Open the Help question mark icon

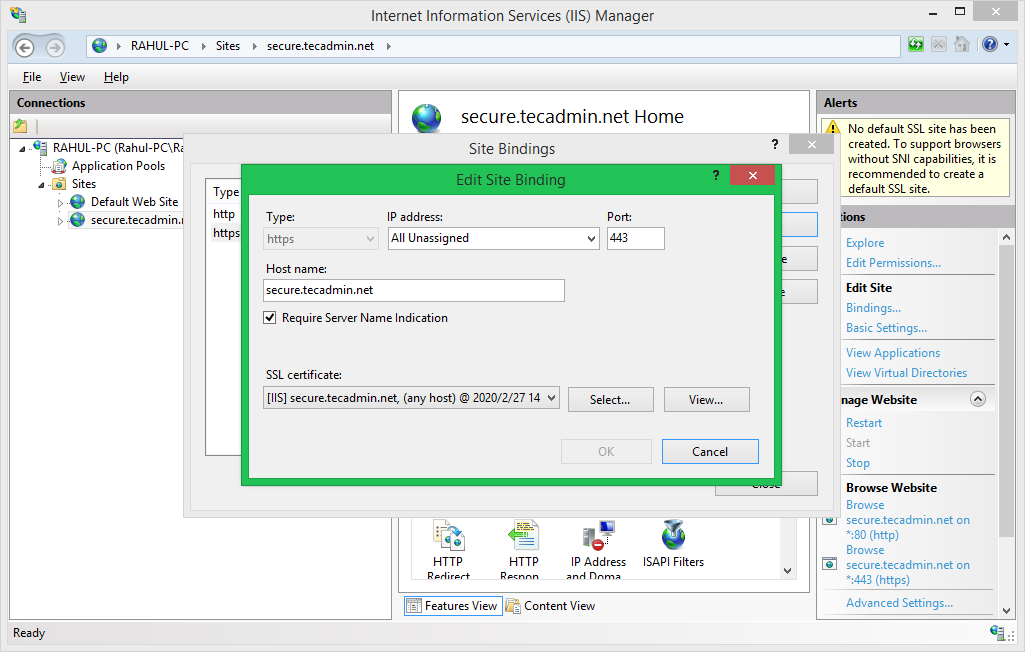click(x=990, y=44)
